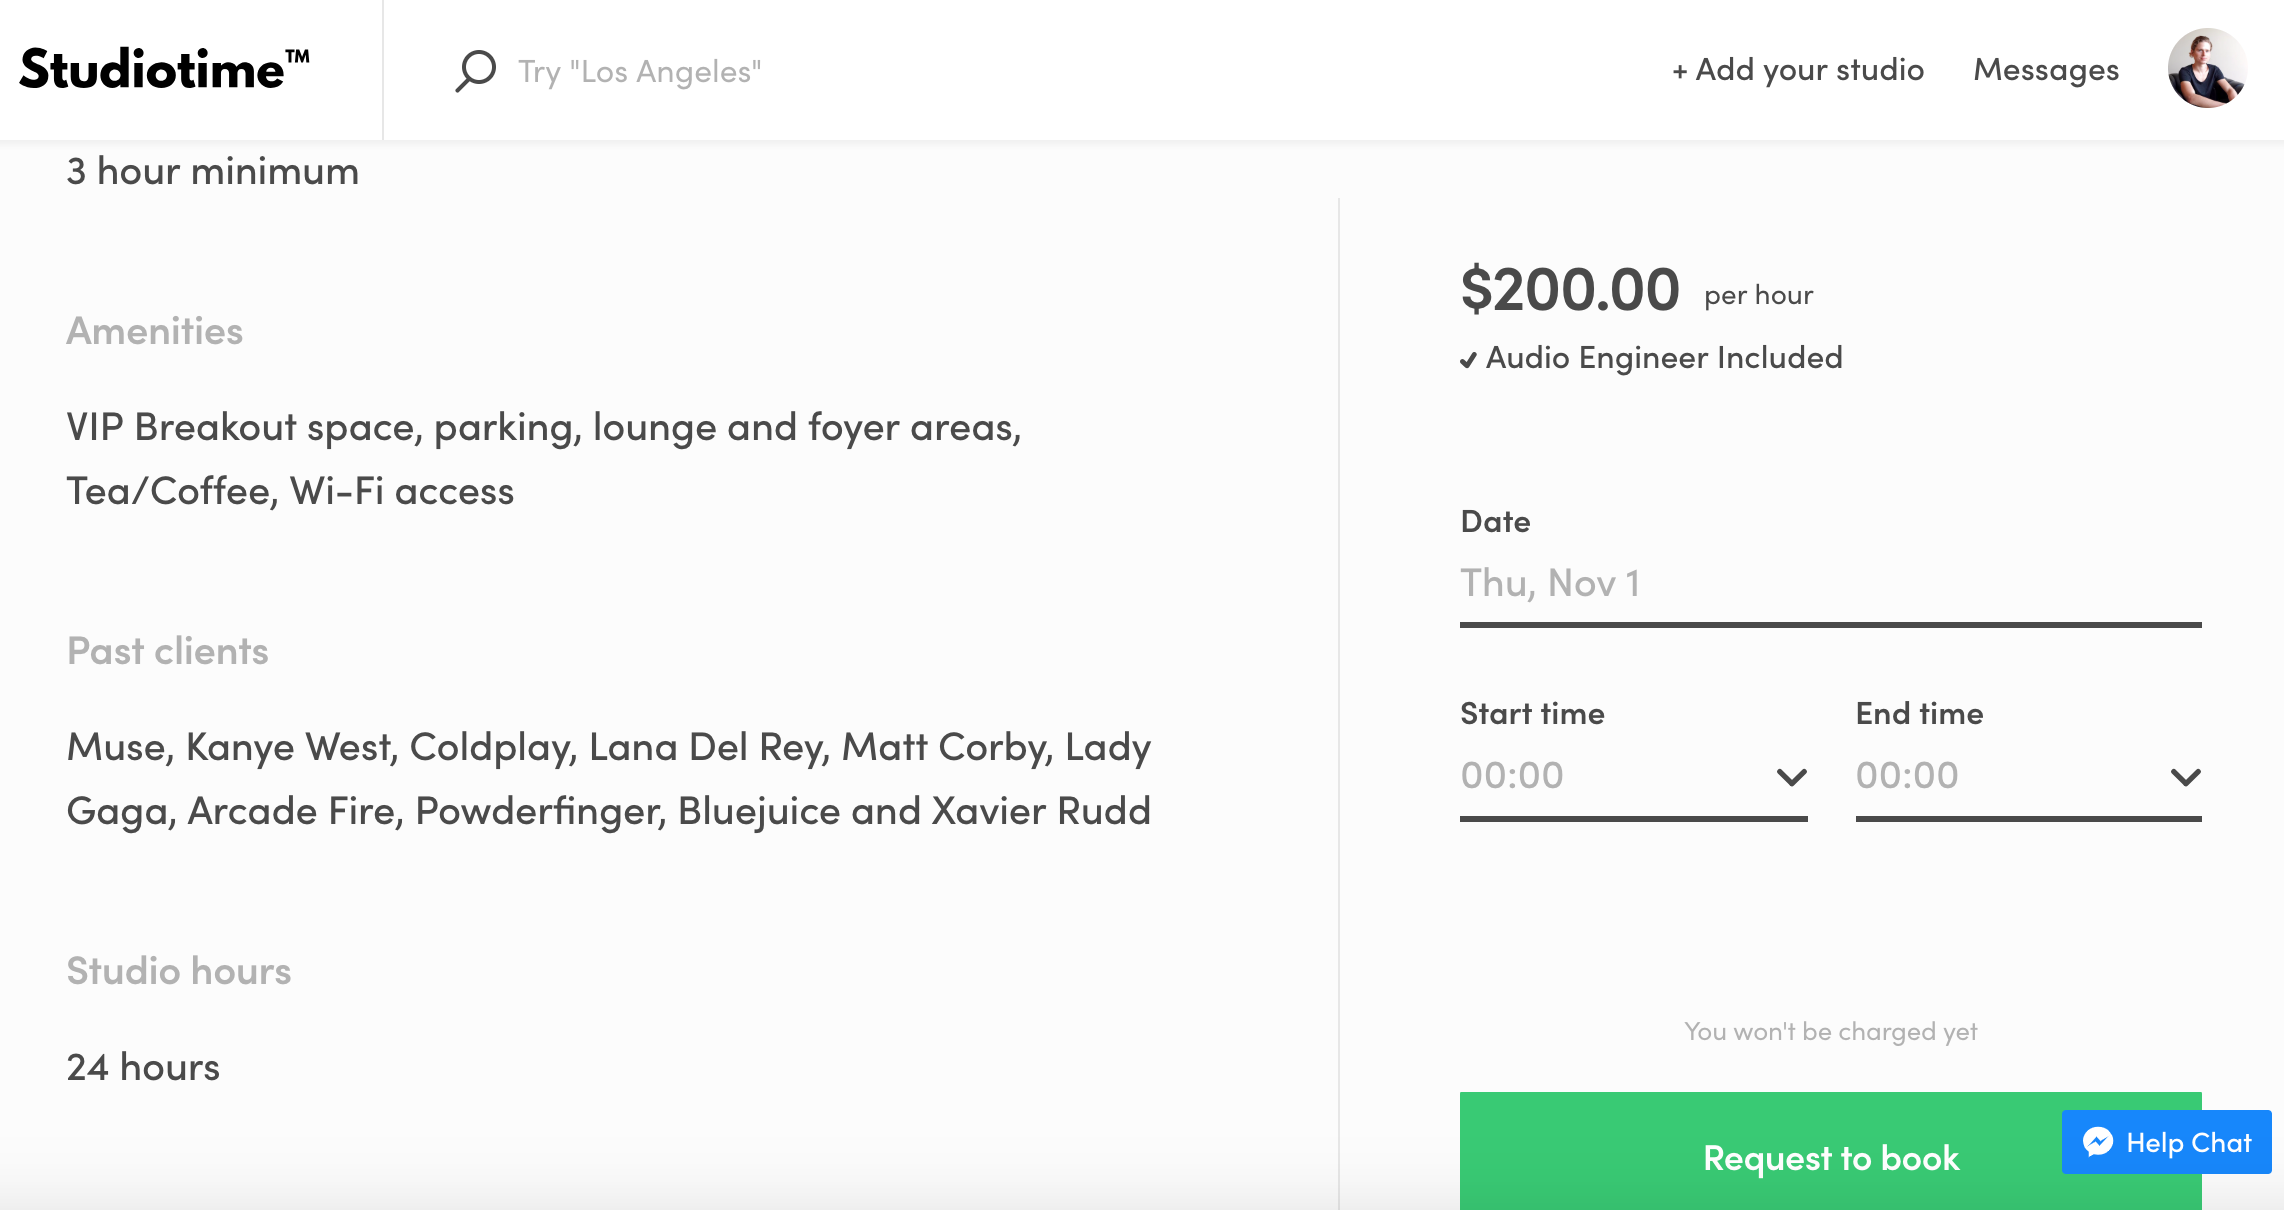Click the Audio Engineer Included label

[x=1664, y=358]
